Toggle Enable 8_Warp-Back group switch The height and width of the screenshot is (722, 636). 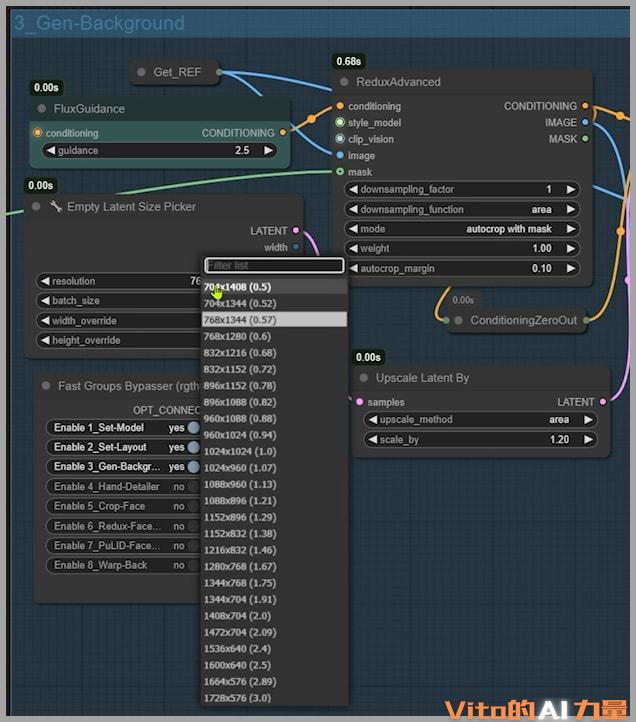[193, 565]
